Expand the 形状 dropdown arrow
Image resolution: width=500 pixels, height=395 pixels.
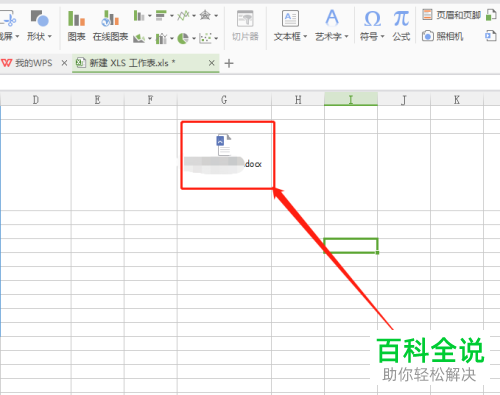(x=50, y=36)
